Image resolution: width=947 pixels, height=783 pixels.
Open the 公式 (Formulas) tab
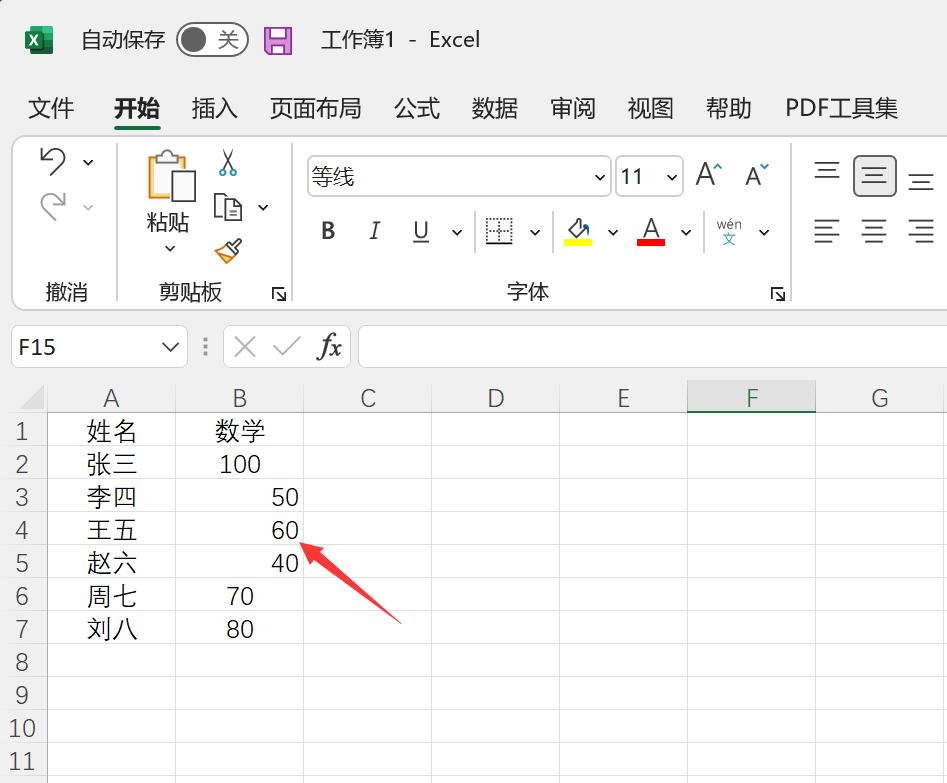click(417, 108)
